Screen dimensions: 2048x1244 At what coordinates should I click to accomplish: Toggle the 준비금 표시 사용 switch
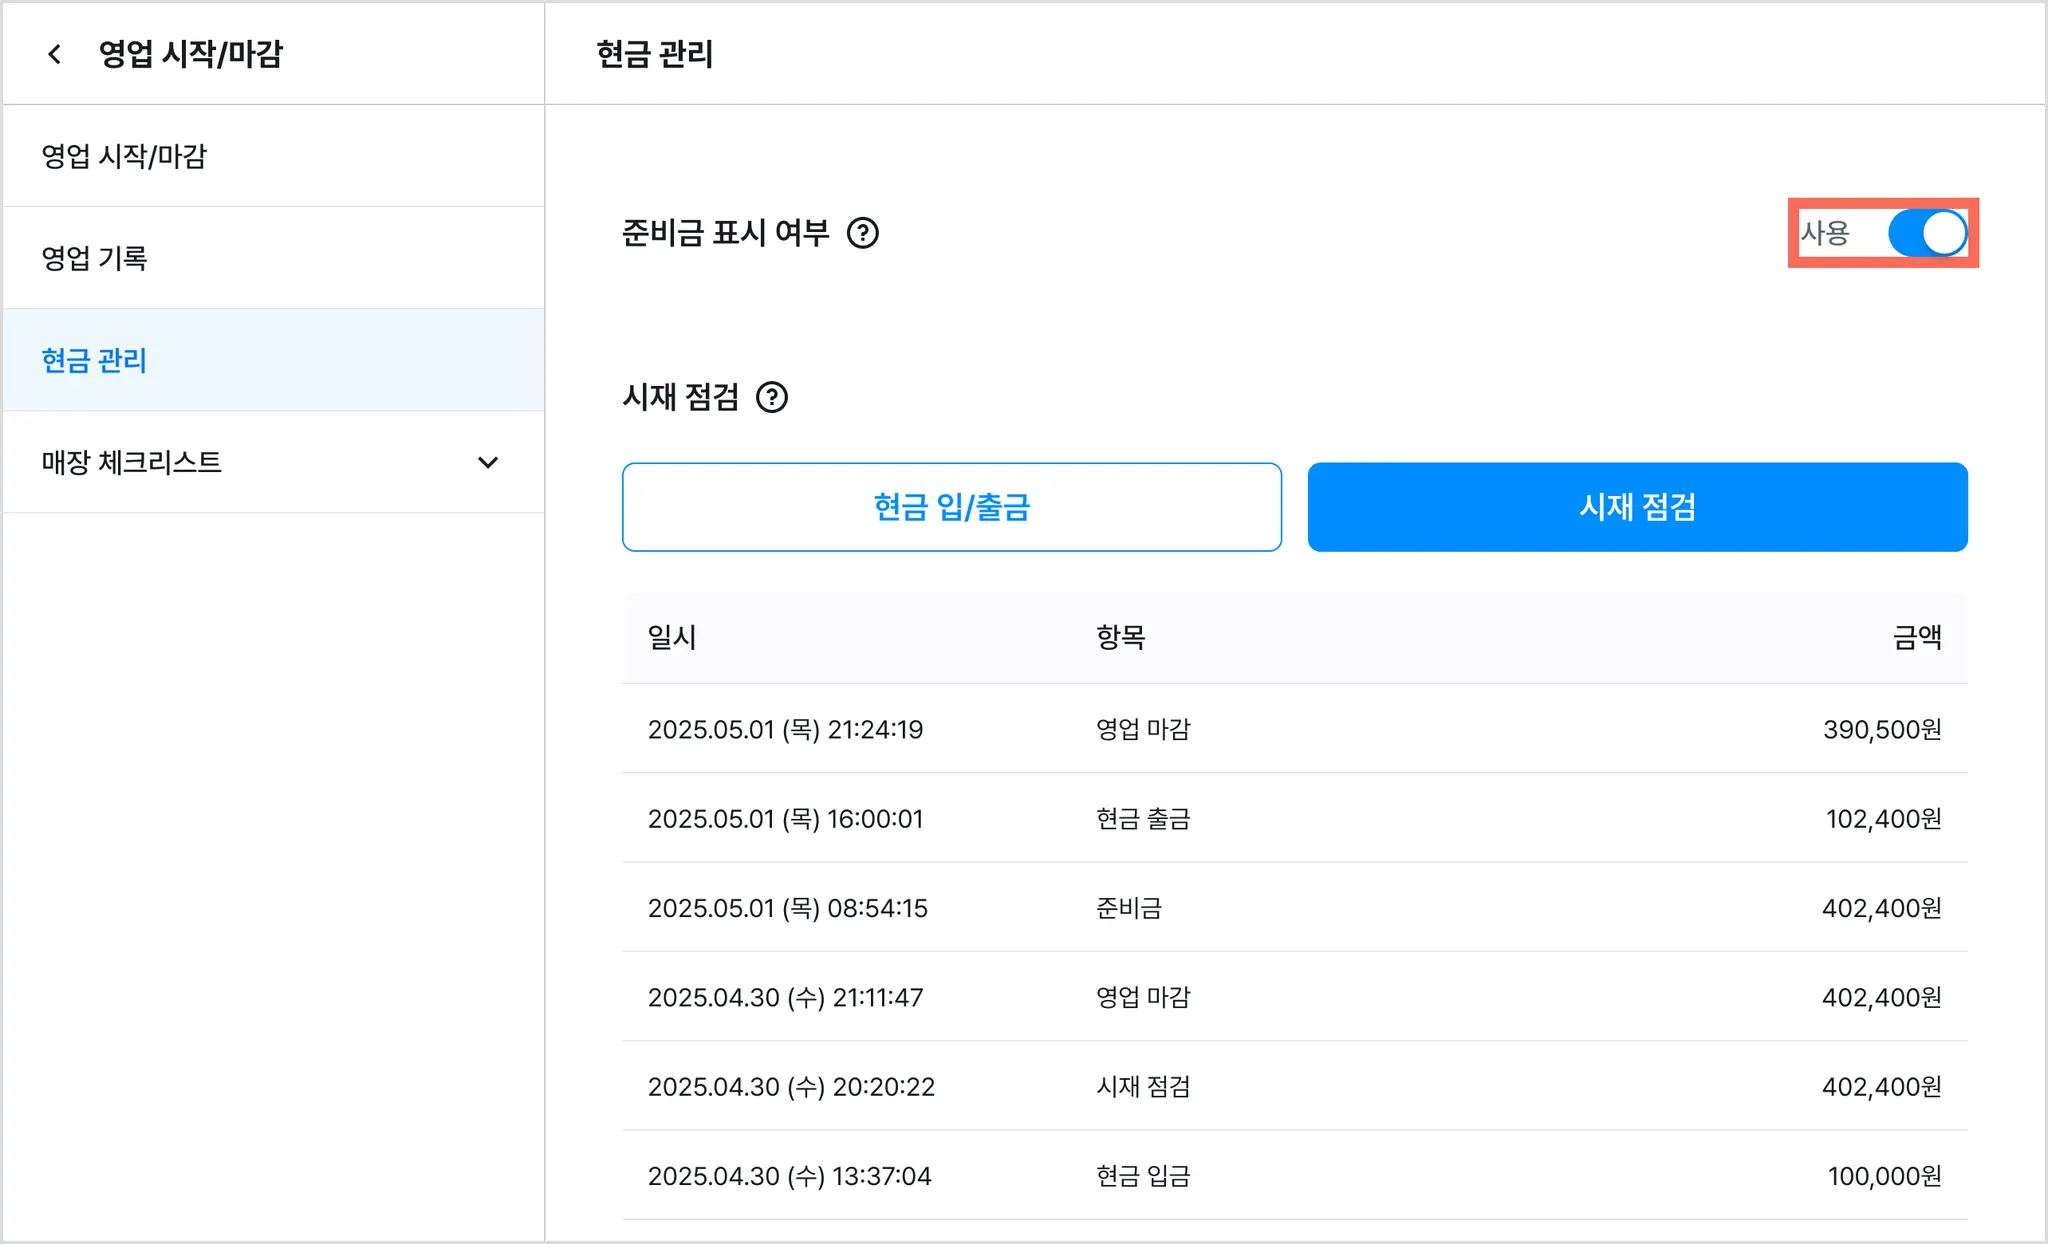coord(1926,233)
